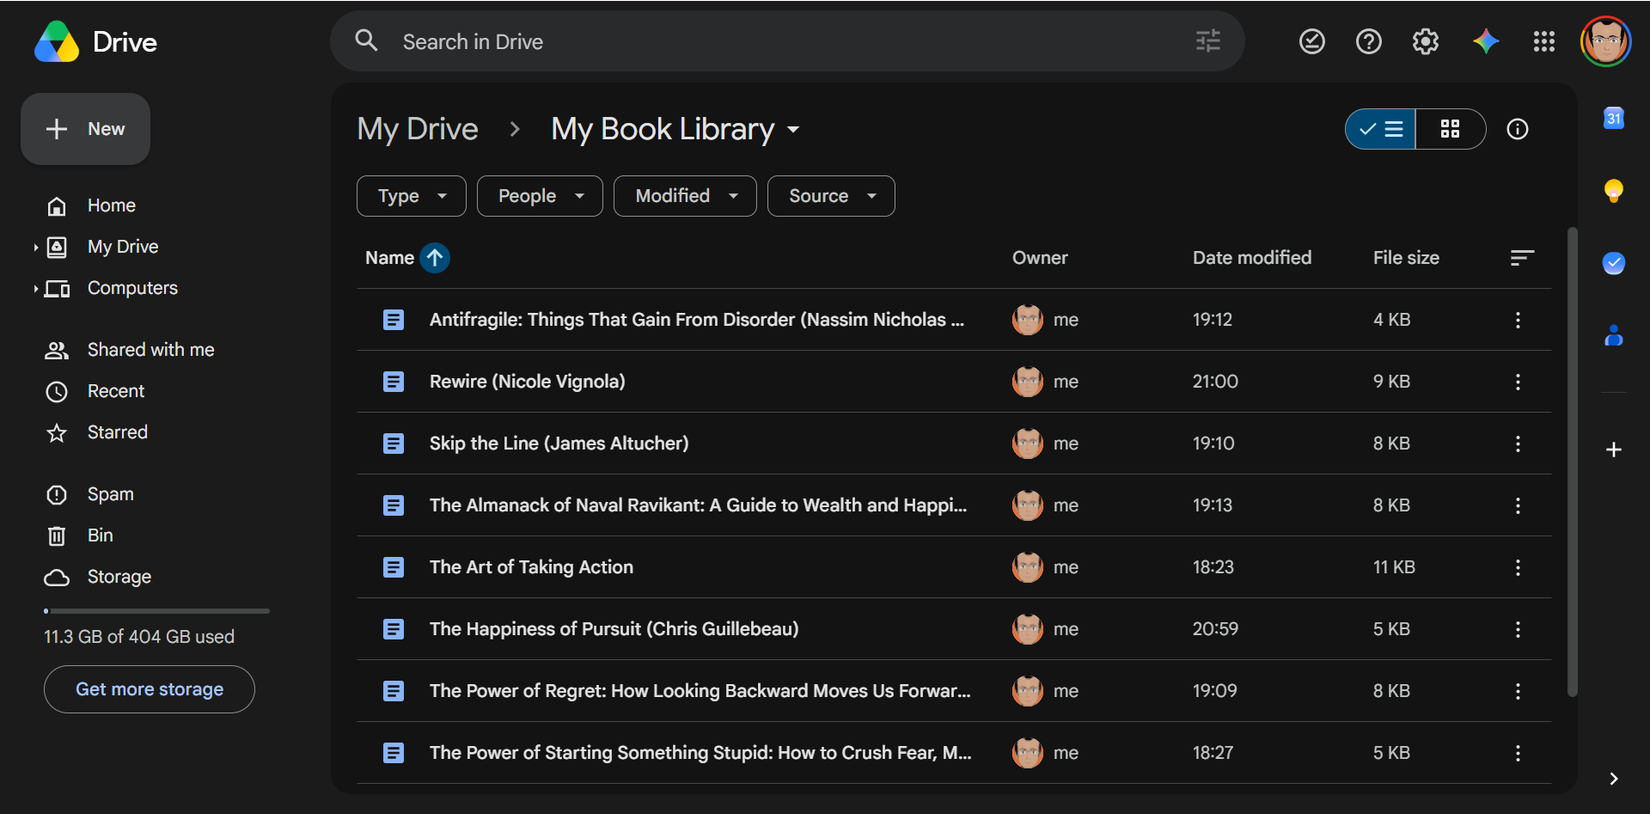Click the file list vertical scrollbar

[1572, 462]
